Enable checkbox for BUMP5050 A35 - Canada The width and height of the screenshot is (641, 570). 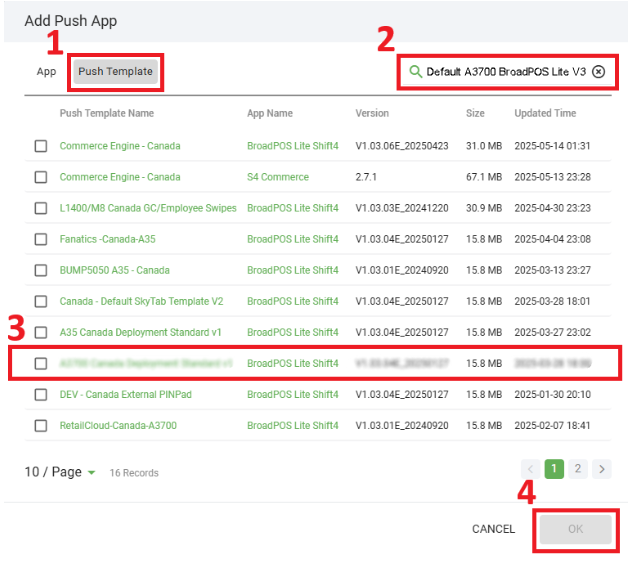(x=41, y=270)
